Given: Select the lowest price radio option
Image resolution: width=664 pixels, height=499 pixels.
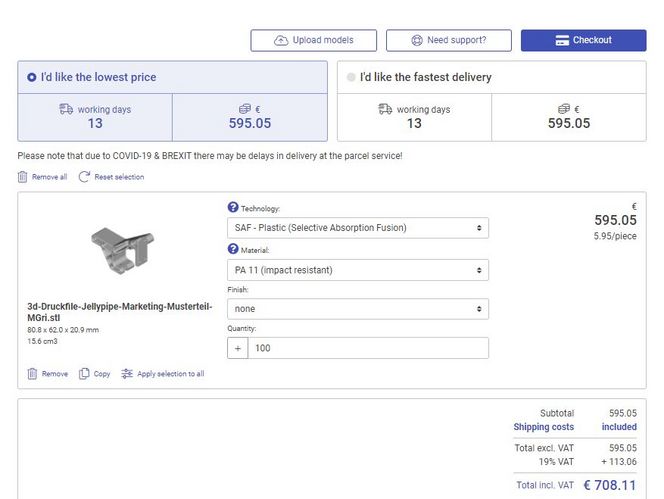Looking at the screenshot, I should pyautogui.click(x=32, y=77).
